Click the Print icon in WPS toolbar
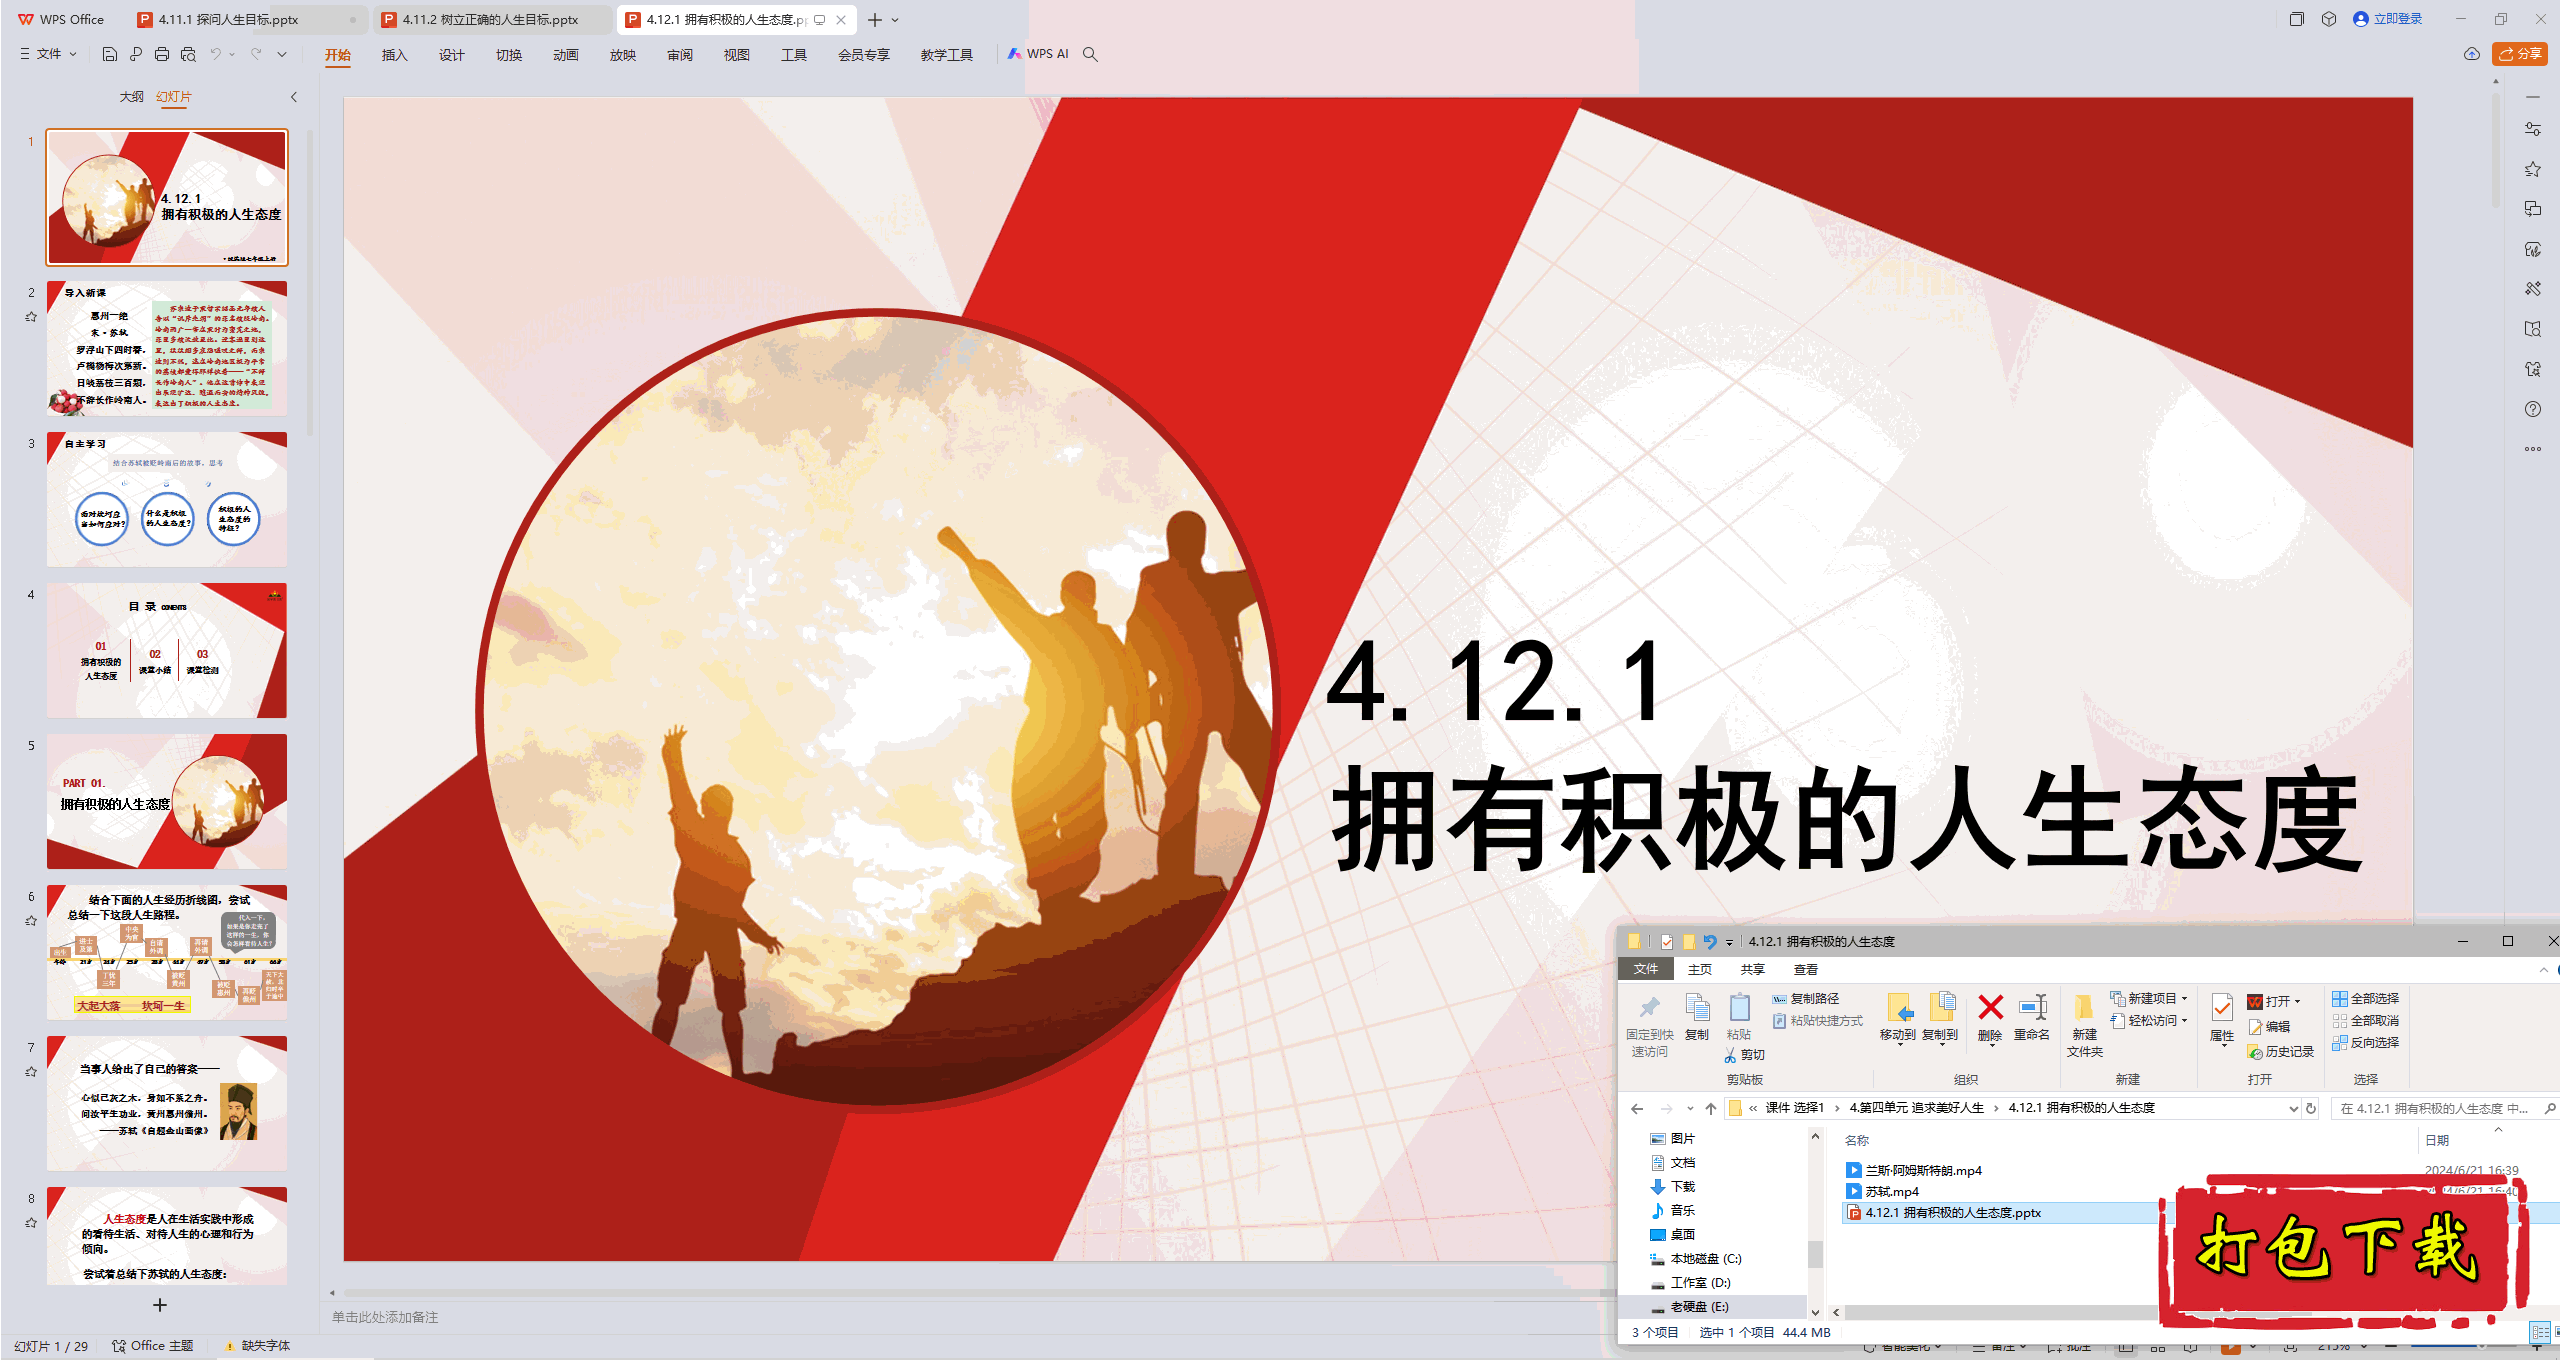The height and width of the screenshot is (1360, 2560). (x=162, y=54)
